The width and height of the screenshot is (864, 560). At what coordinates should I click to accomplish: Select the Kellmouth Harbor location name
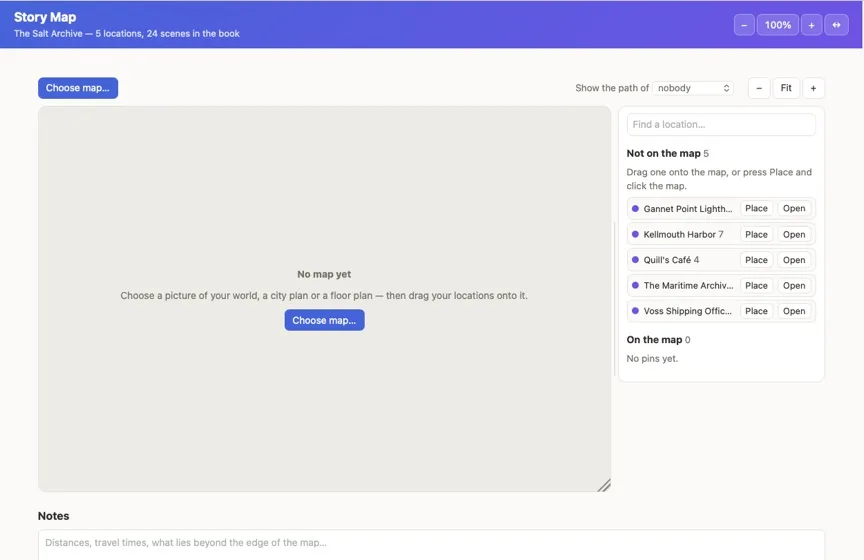point(679,234)
